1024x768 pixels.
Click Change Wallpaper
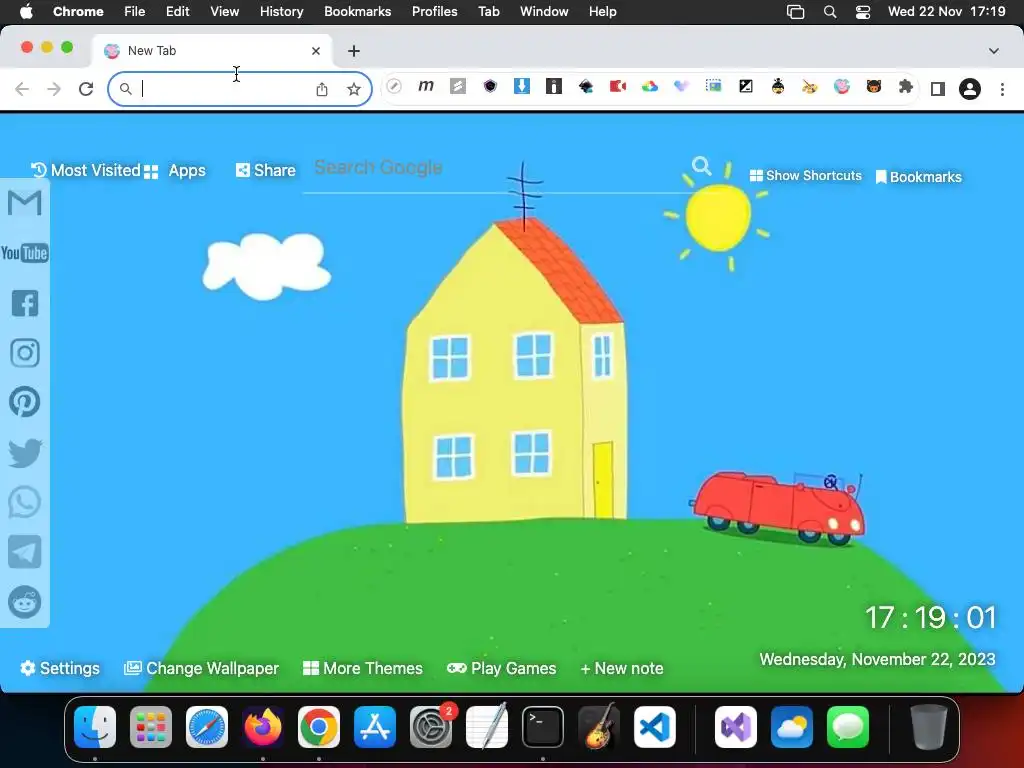pos(201,668)
